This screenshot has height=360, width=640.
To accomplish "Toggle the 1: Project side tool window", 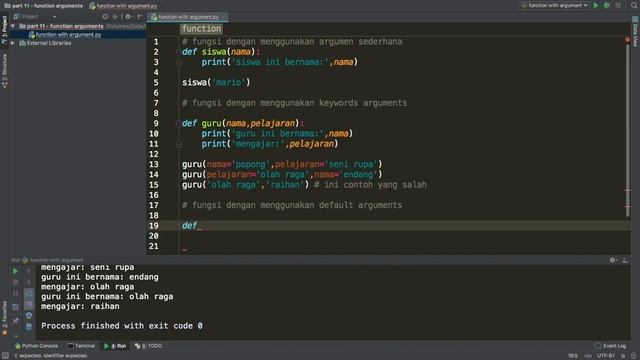I will click(4, 29).
